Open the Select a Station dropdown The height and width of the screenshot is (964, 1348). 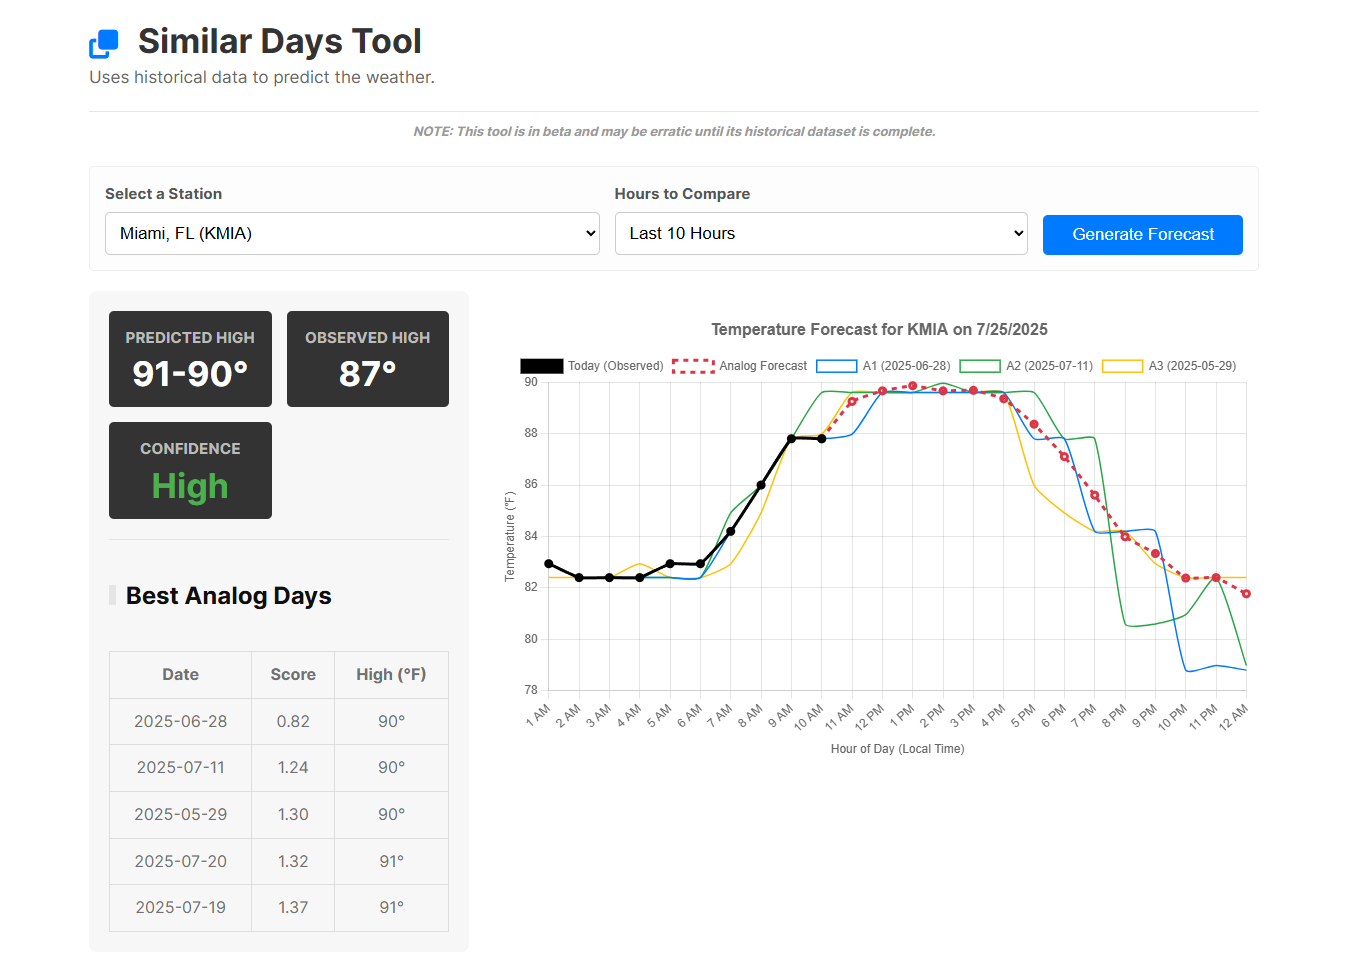pos(352,233)
